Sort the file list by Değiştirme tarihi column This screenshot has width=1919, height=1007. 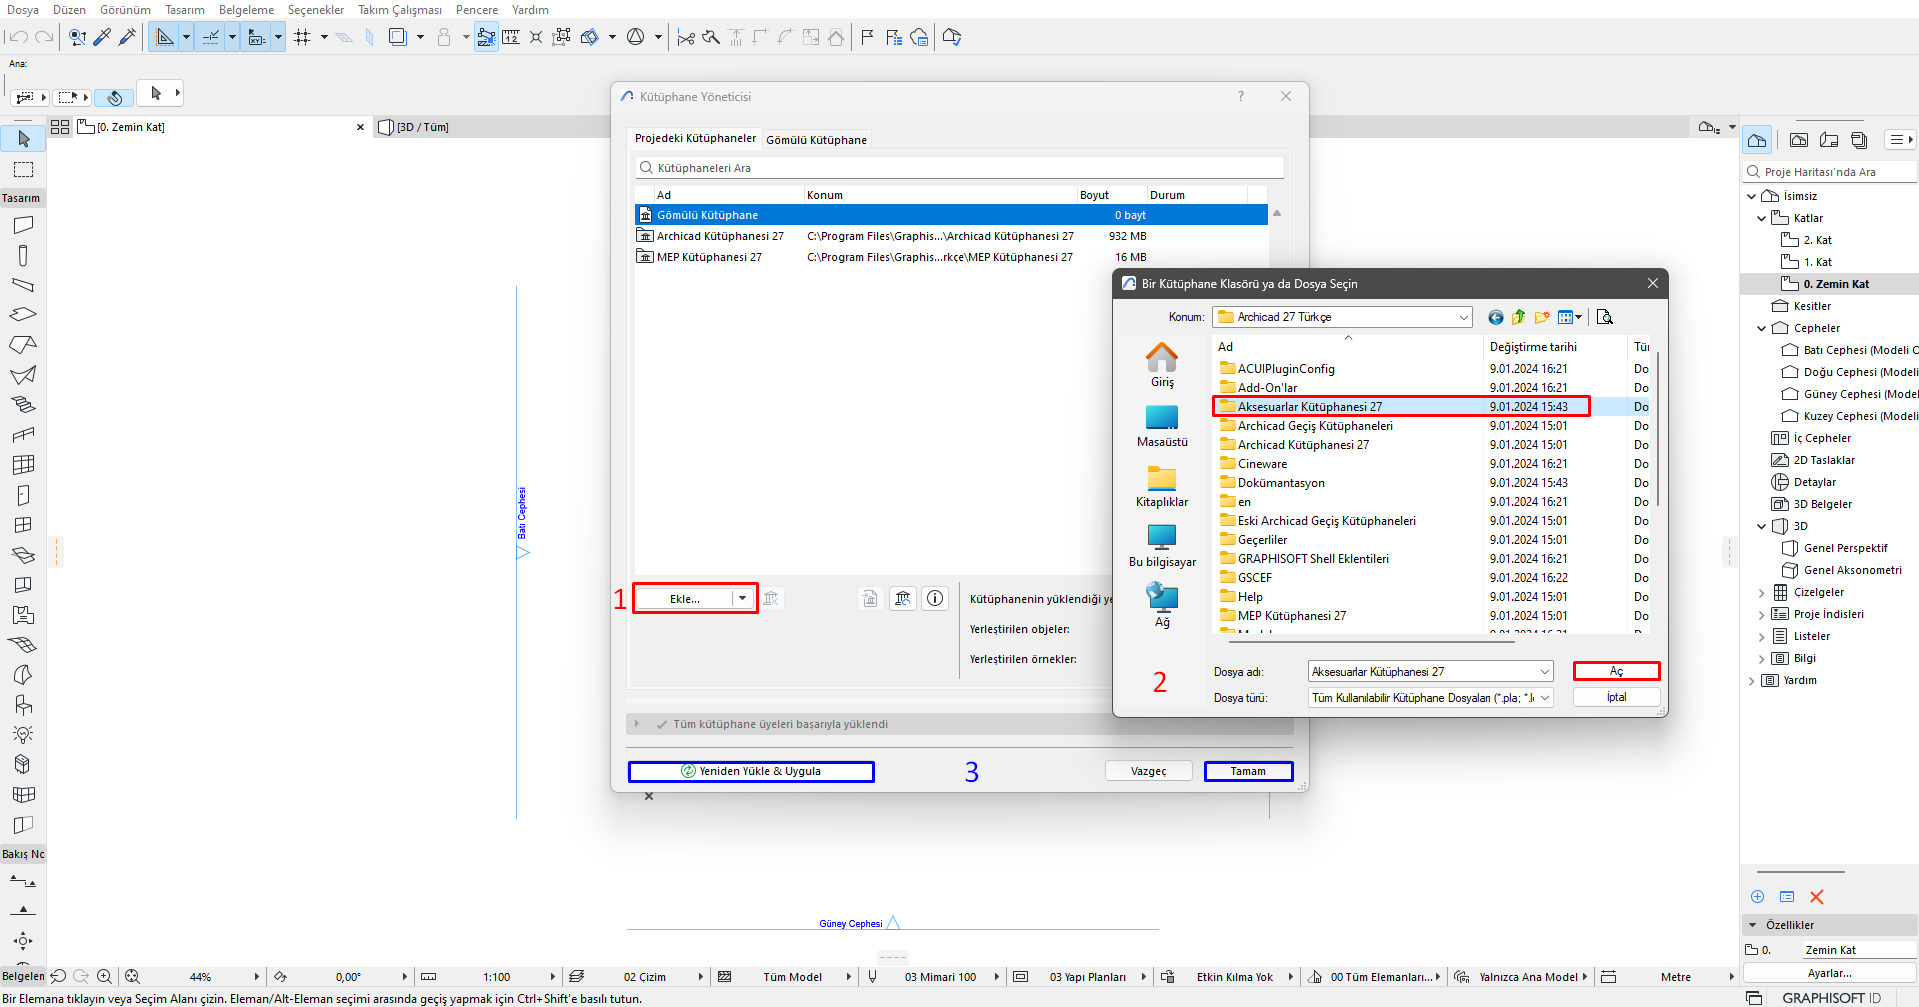[1533, 347]
